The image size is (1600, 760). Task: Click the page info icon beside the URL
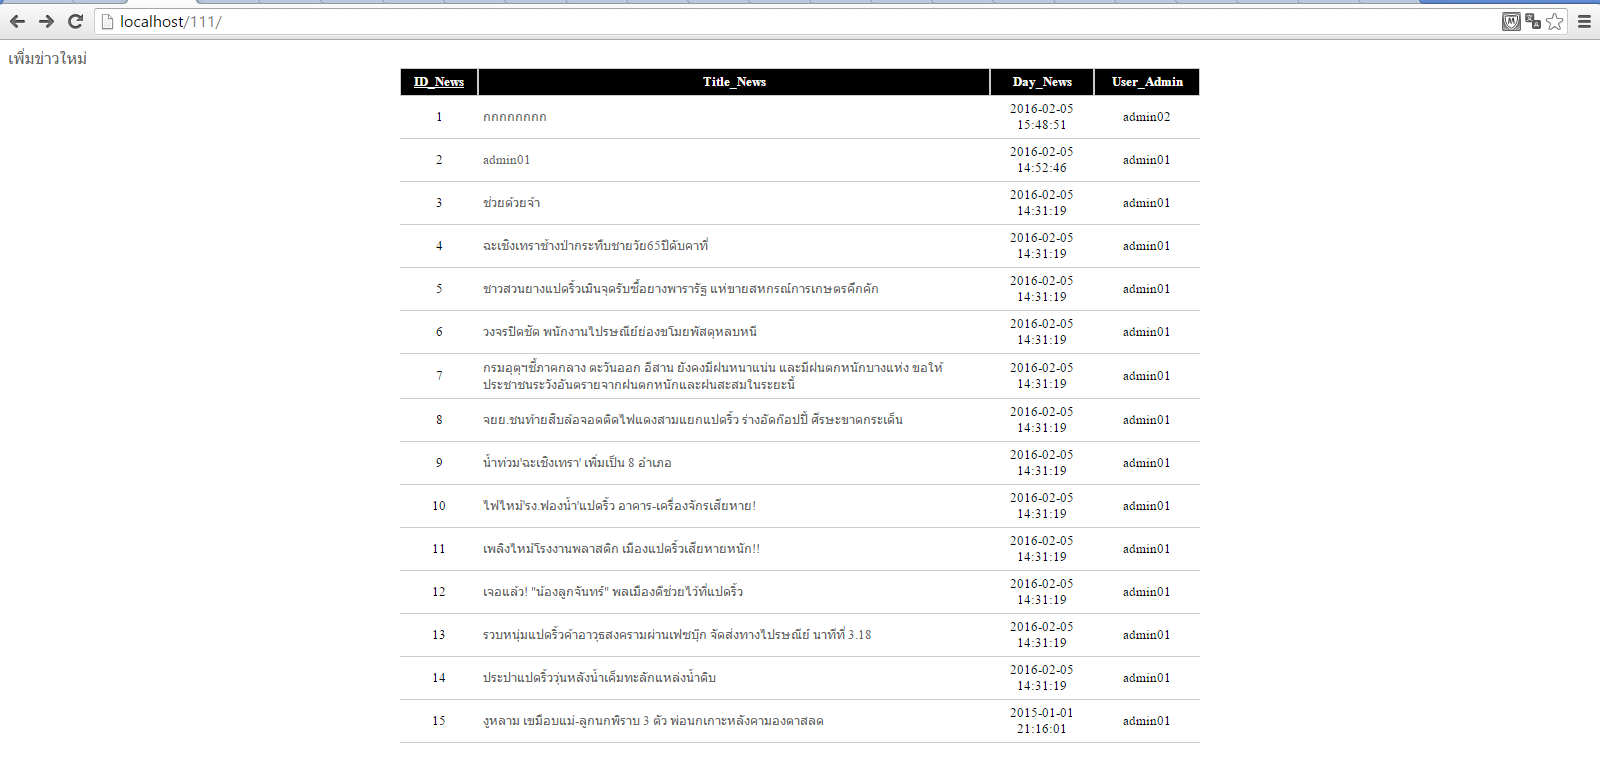pyautogui.click(x=108, y=21)
